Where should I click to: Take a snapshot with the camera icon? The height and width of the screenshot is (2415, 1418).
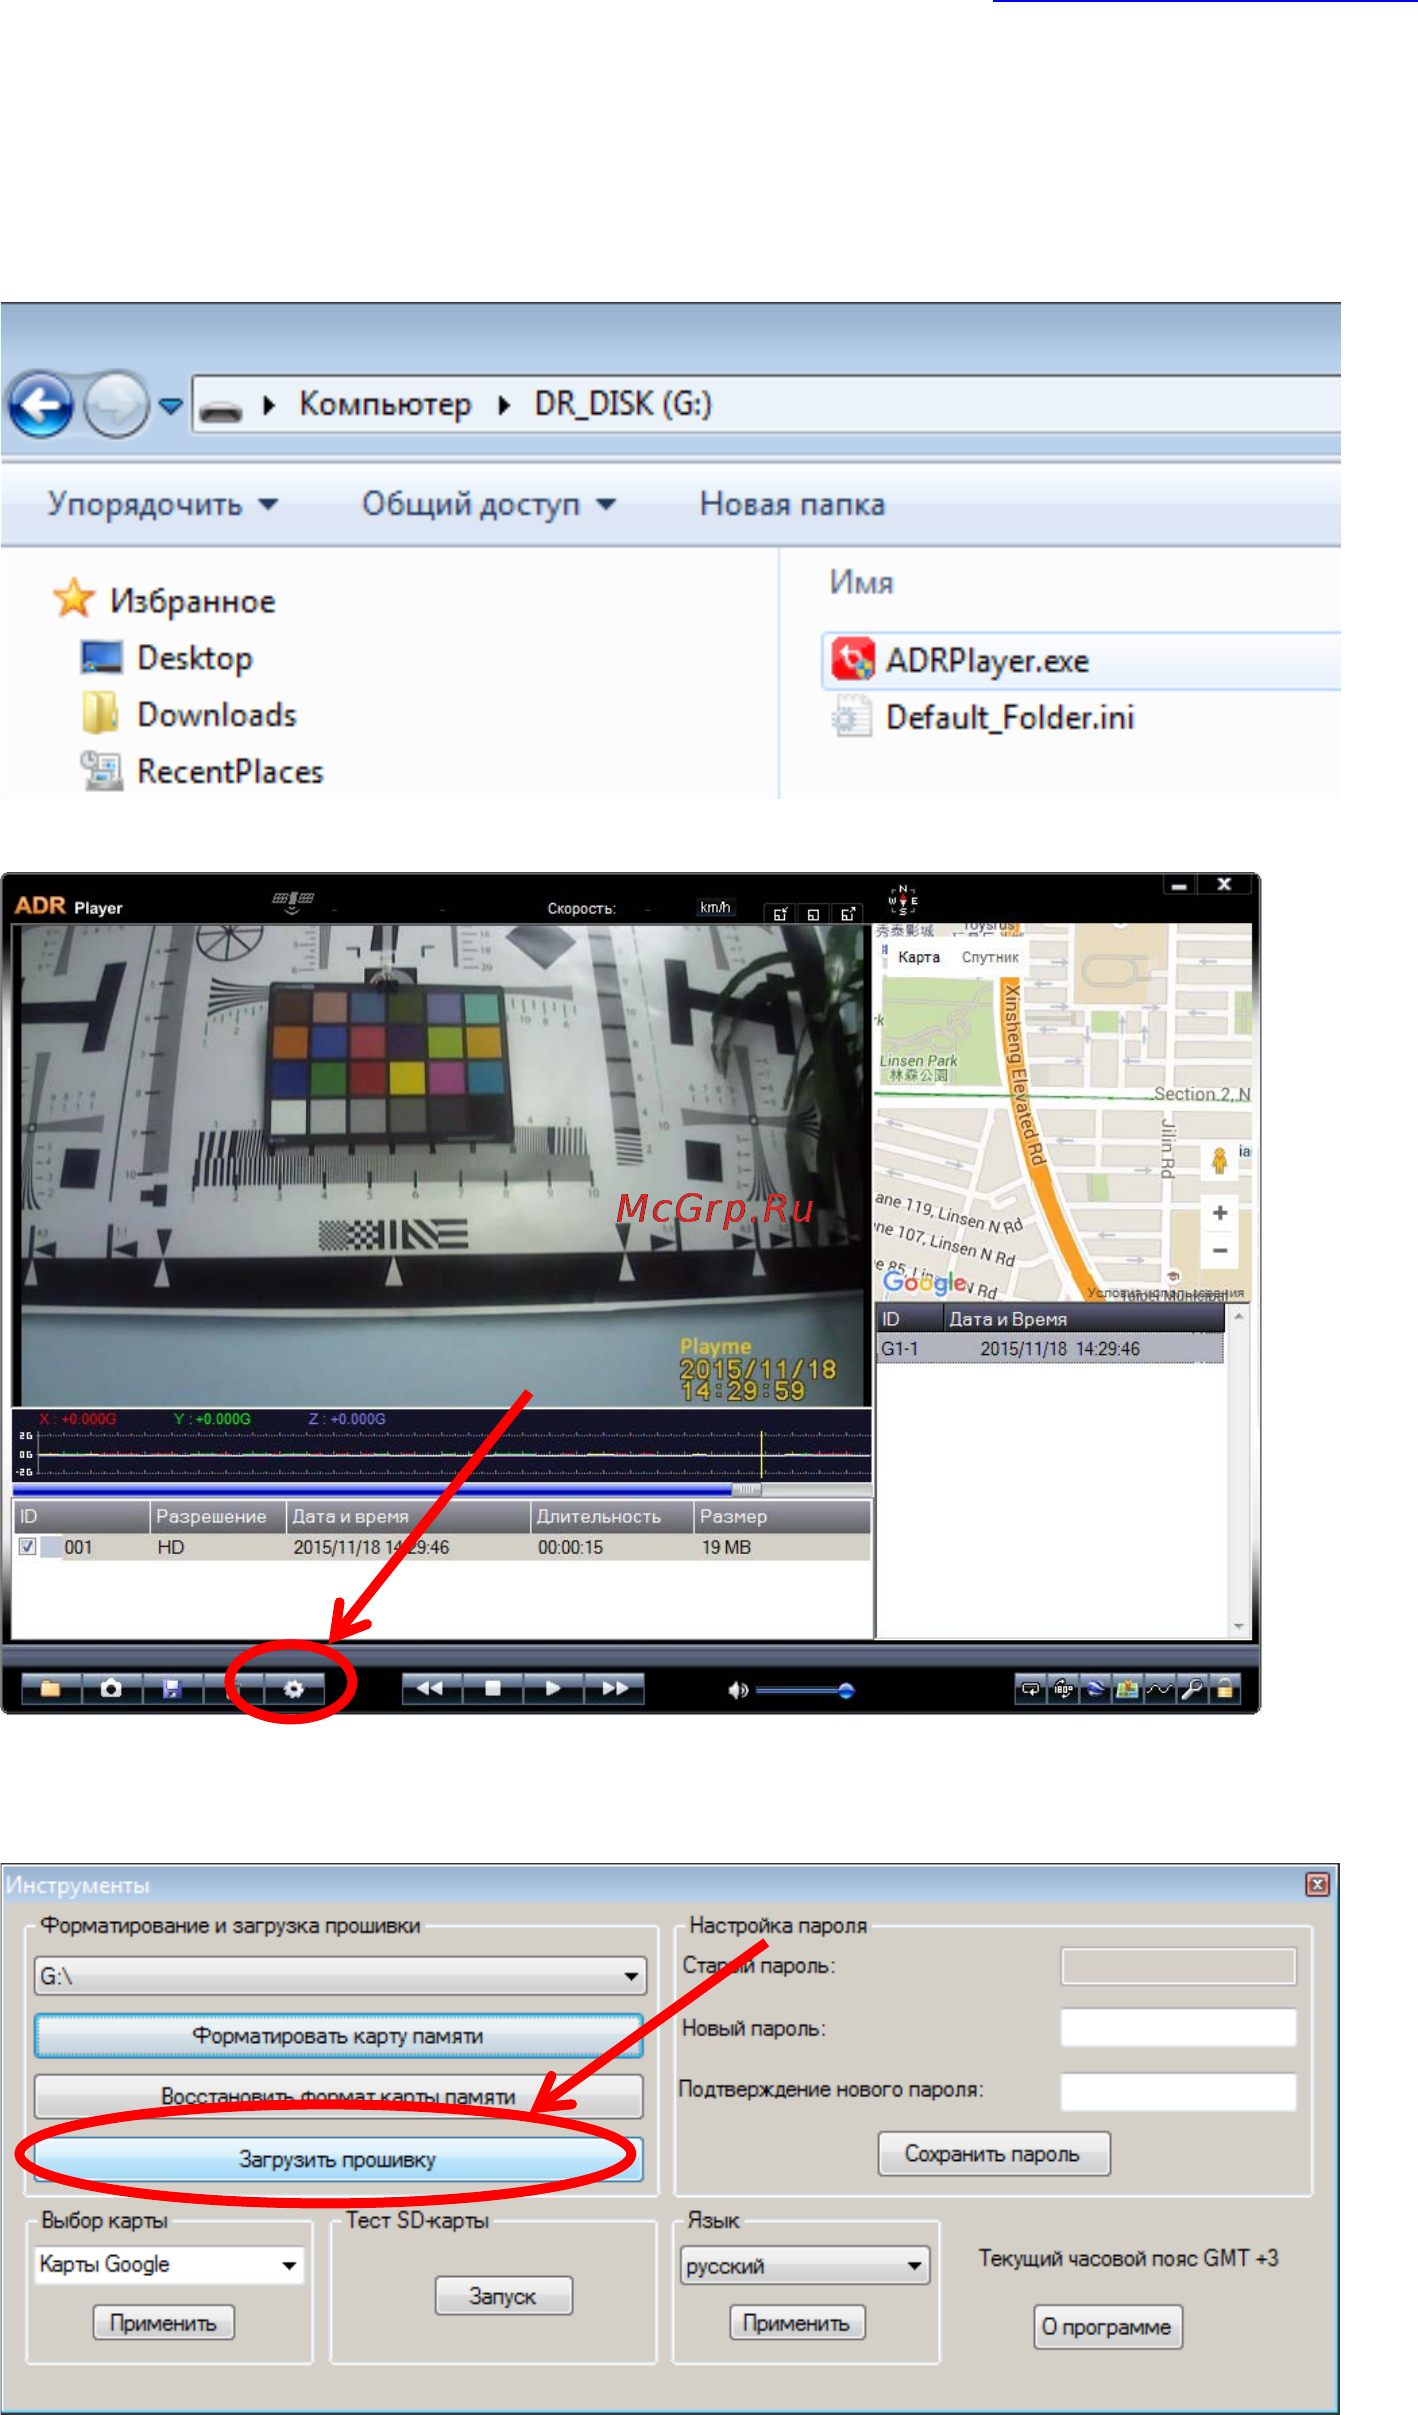pos(111,1689)
